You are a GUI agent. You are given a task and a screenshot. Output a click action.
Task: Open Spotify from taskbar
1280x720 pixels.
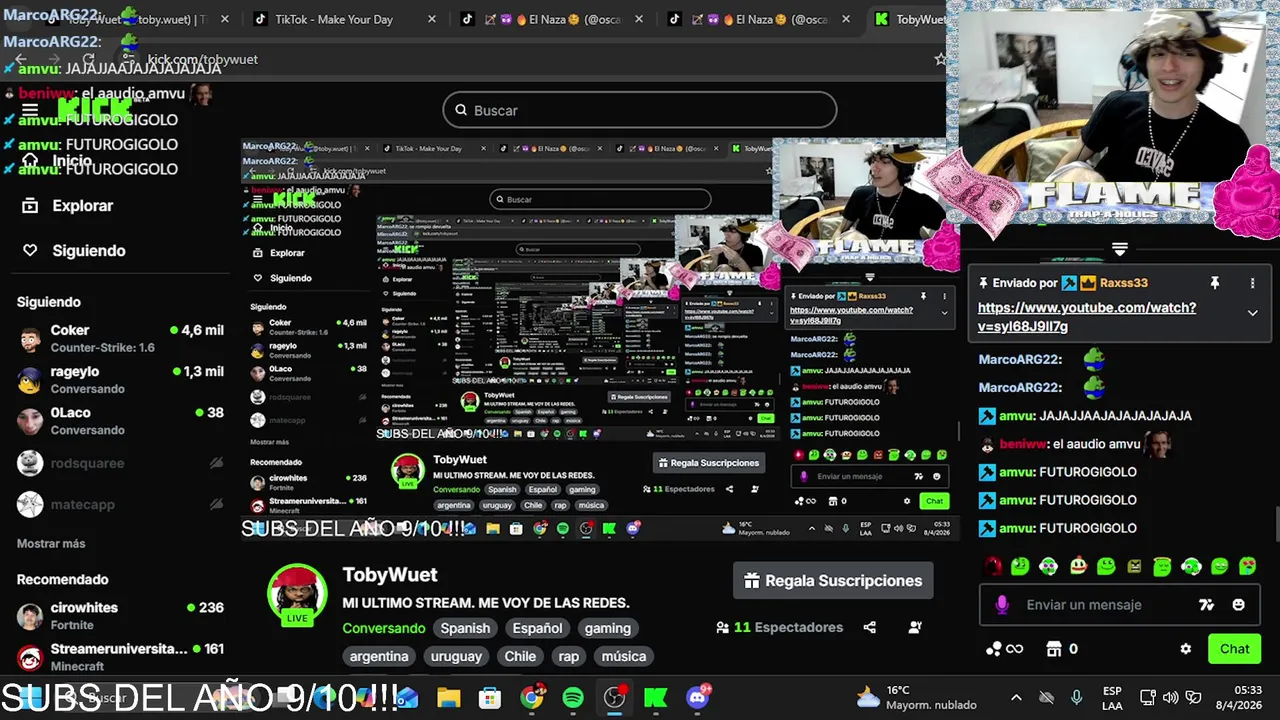click(573, 698)
